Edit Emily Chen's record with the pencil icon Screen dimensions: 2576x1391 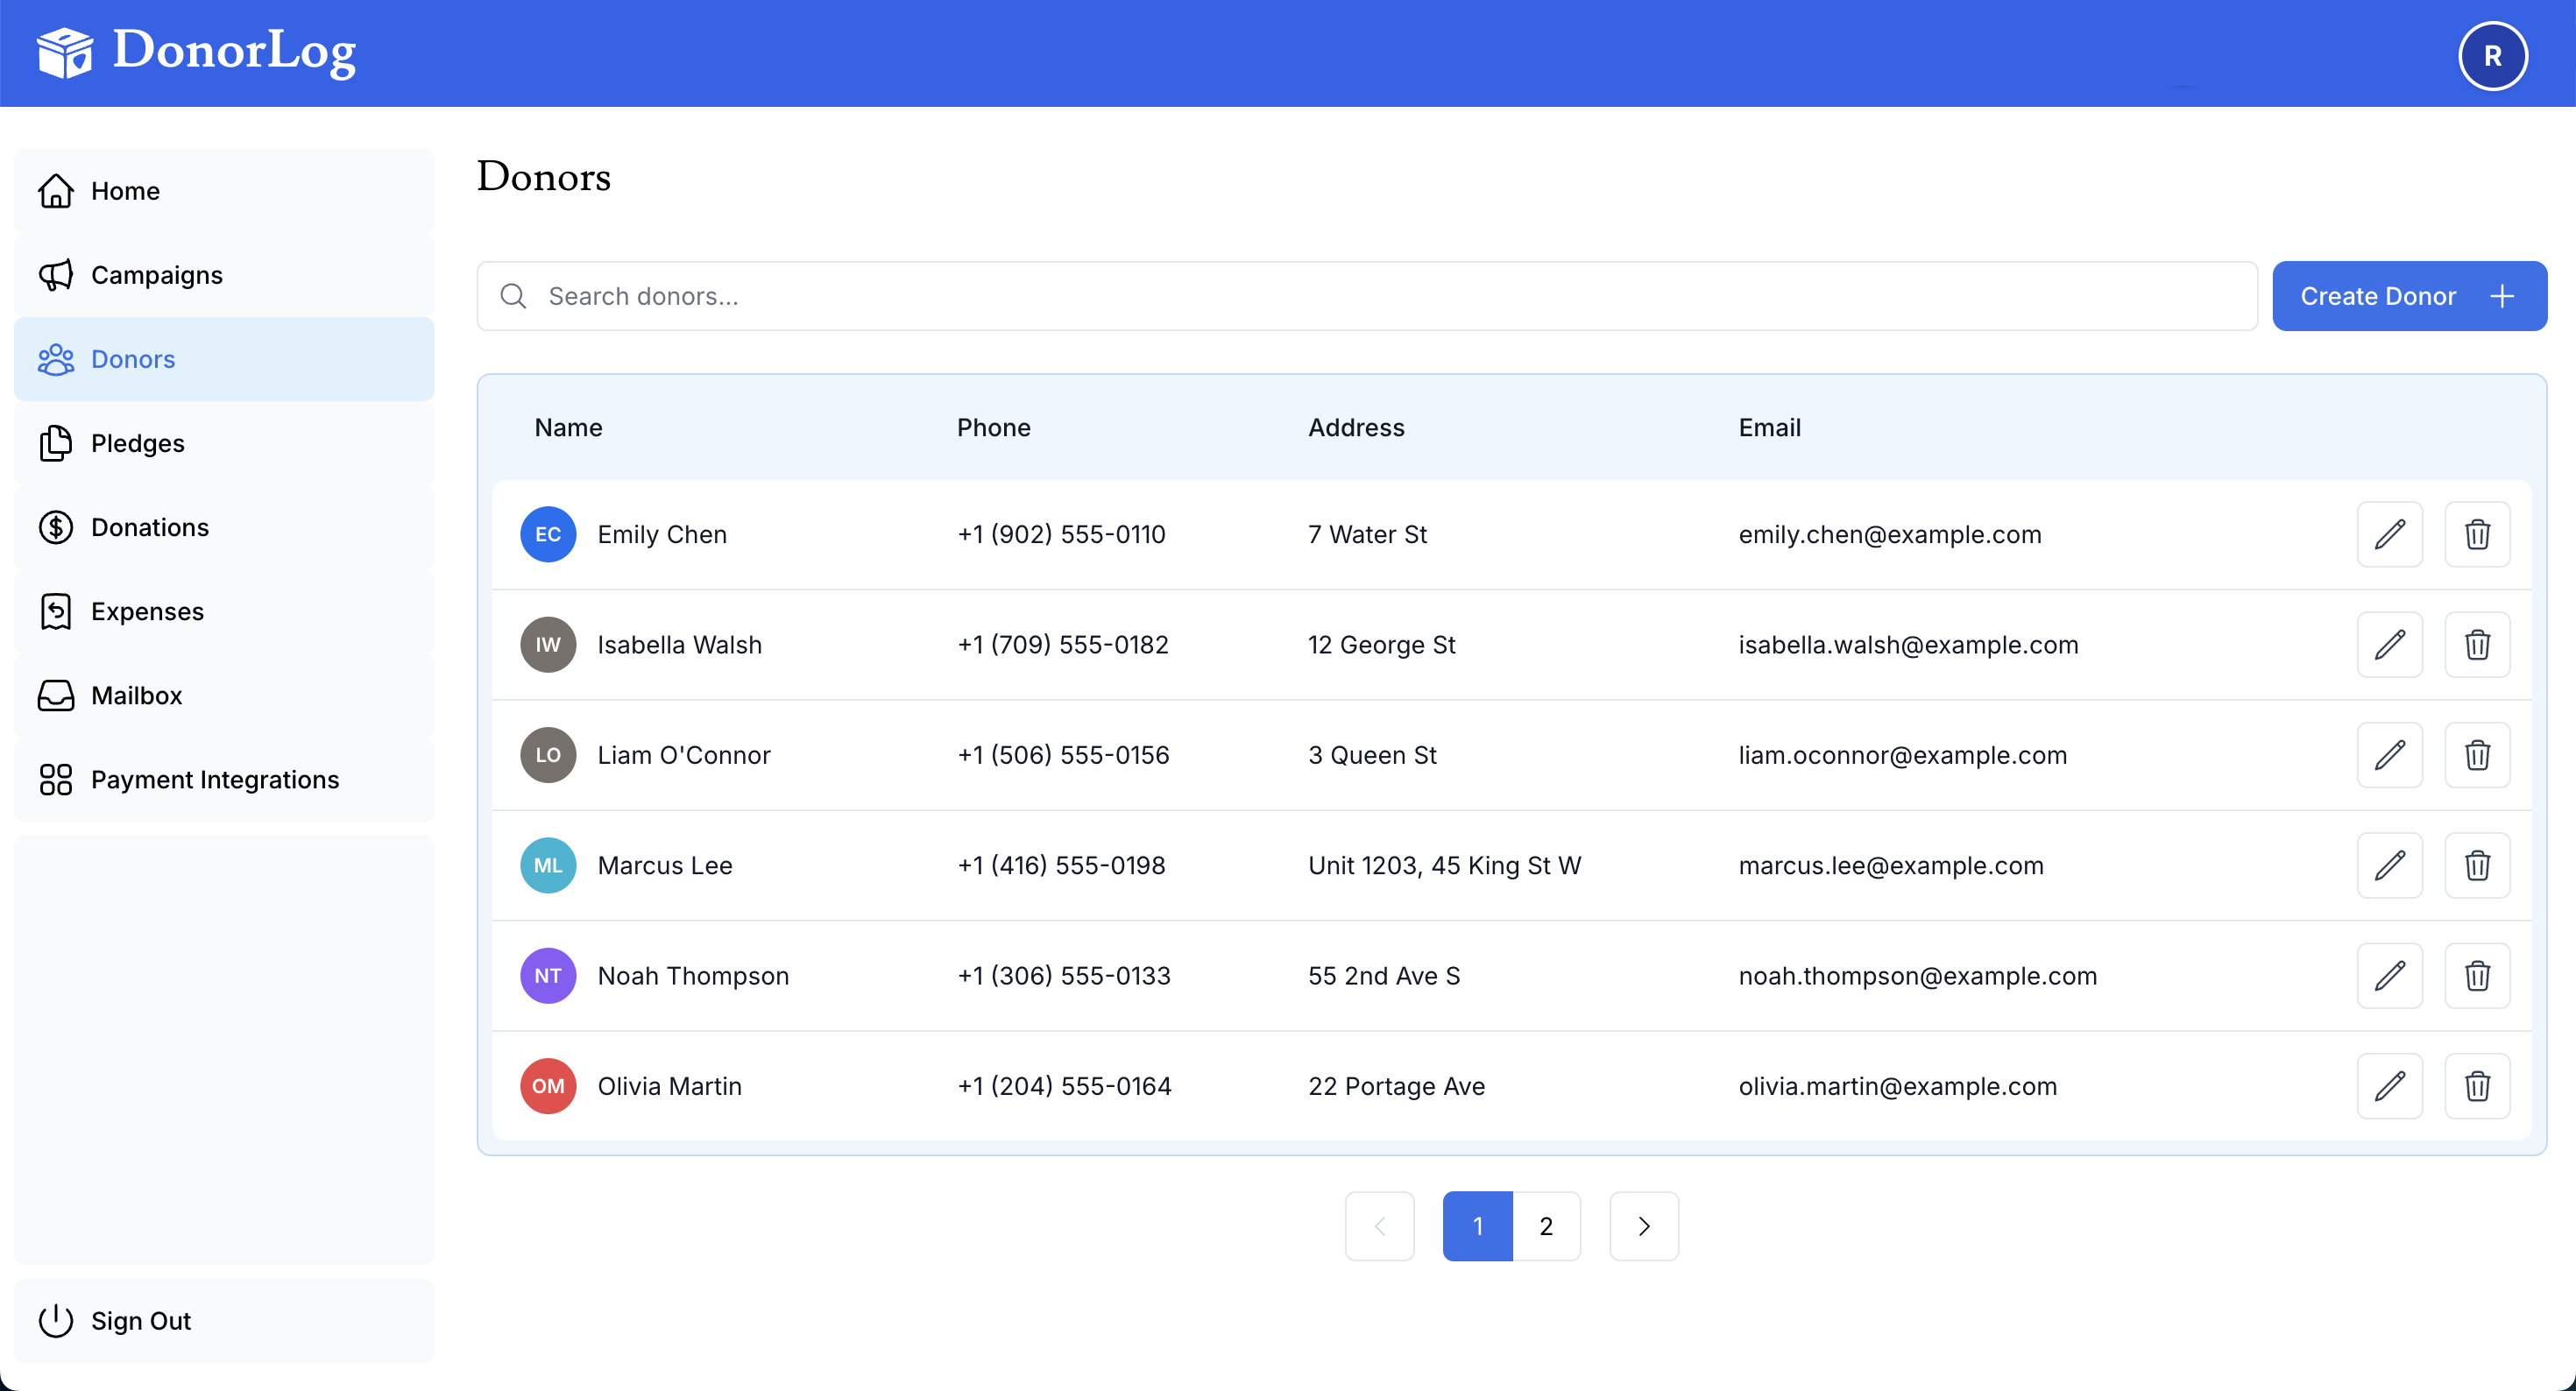tap(2390, 534)
